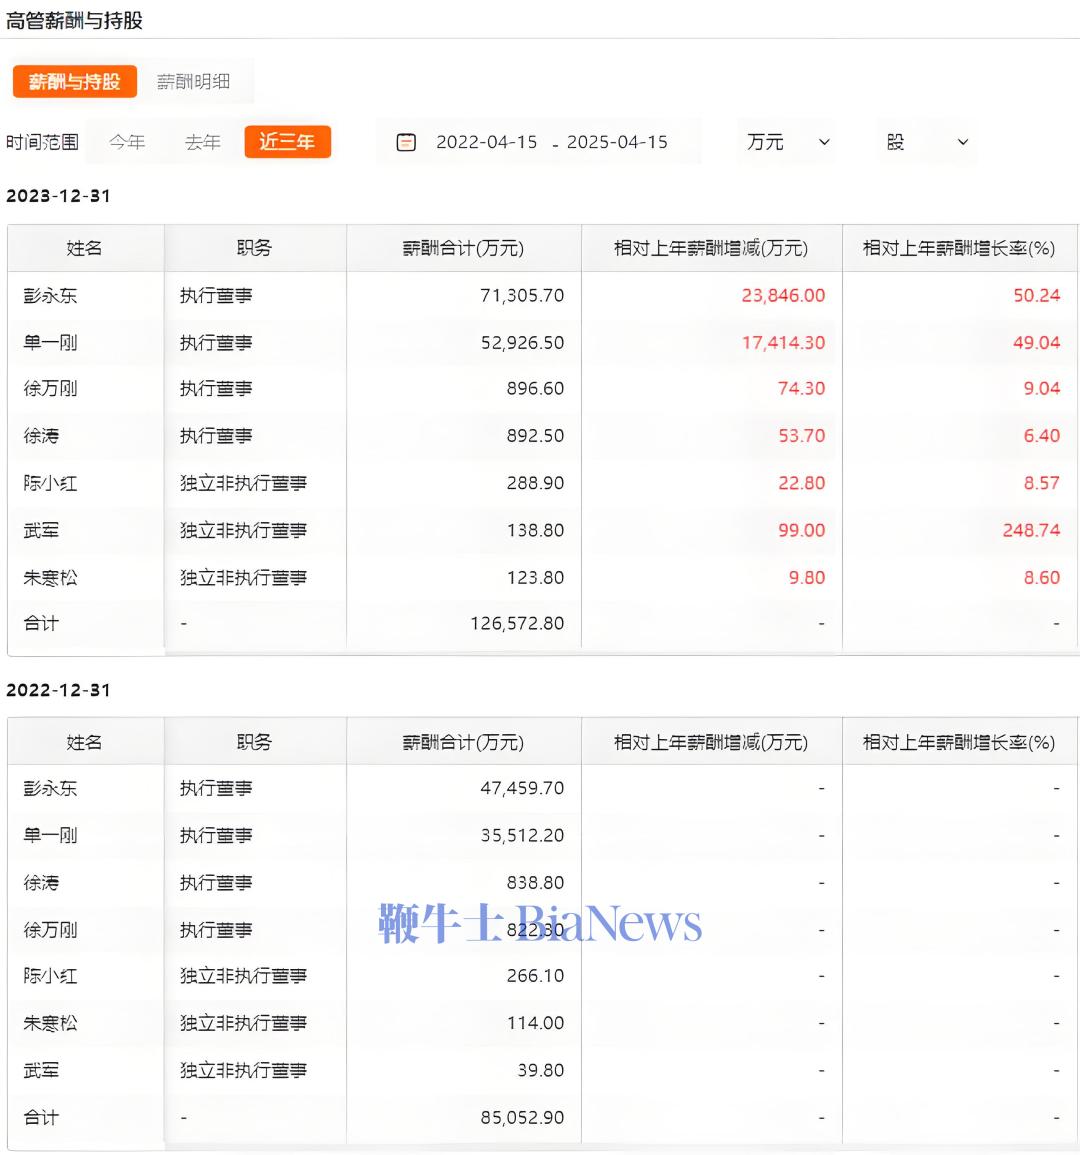Click 2023 table 职务 column header
This screenshot has height=1155, width=1080.
click(x=254, y=248)
